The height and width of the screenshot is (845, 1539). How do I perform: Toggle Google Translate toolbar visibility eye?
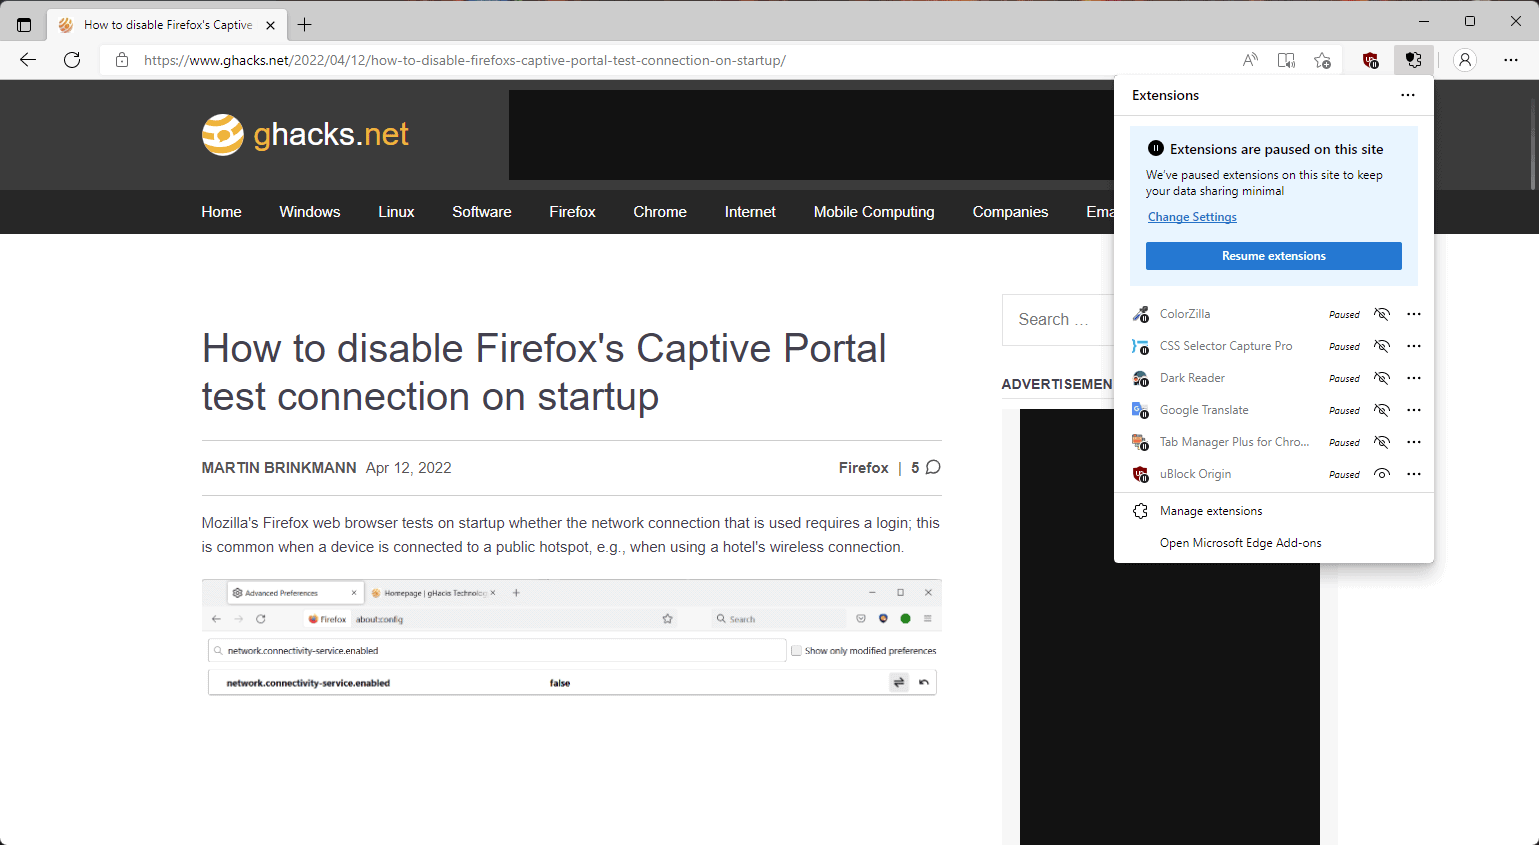(1382, 410)
